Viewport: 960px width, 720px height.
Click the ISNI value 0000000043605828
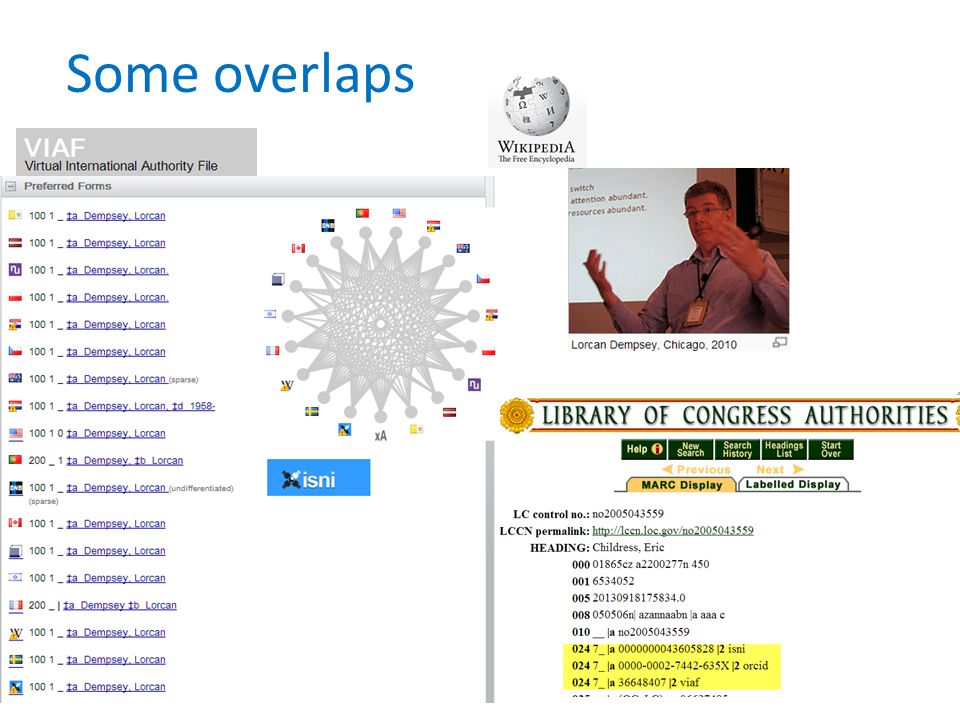666,649
